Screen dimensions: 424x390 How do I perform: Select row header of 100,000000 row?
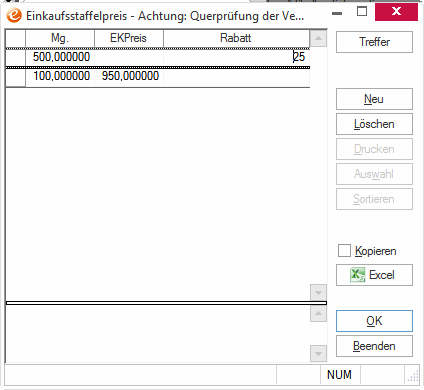click(16, 77)
